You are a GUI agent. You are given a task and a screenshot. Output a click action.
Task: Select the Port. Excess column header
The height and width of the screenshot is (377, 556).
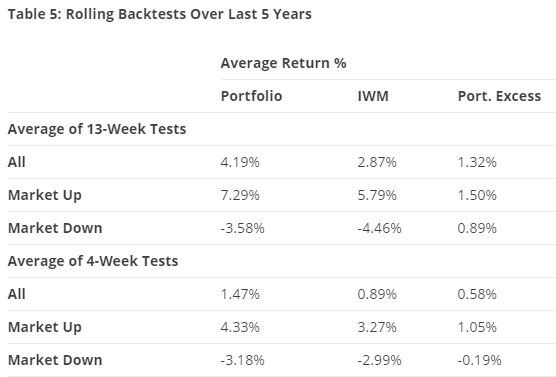[x=499, y=96]
